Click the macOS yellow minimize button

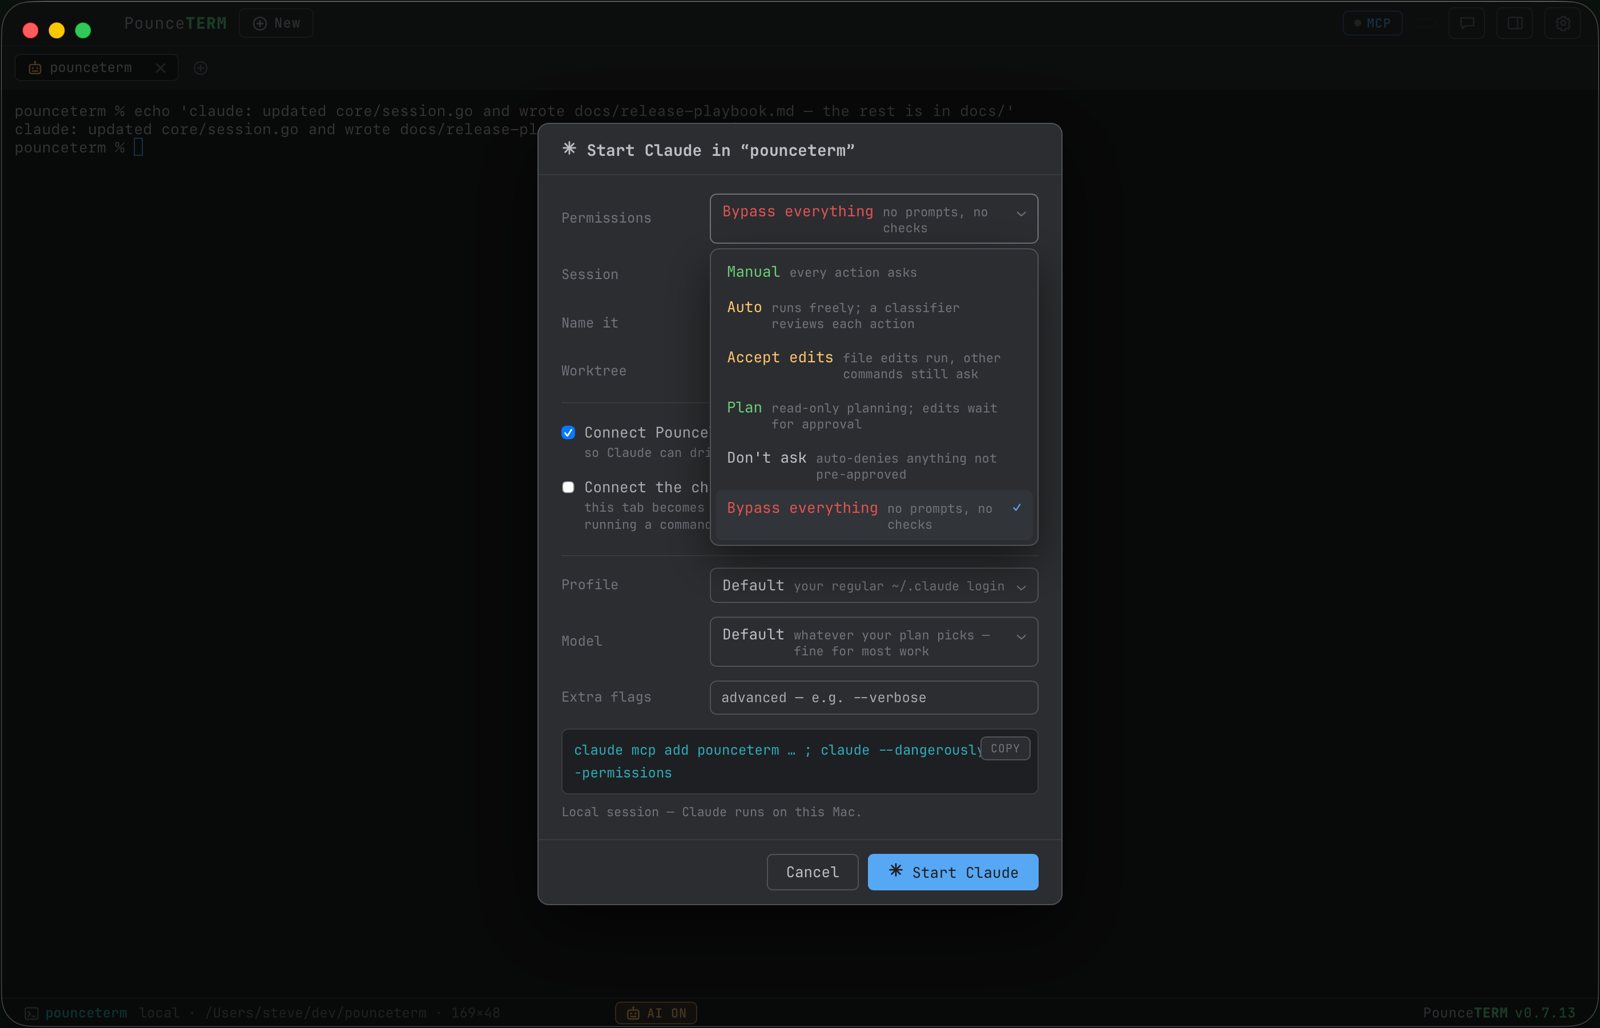pos(57,30)
